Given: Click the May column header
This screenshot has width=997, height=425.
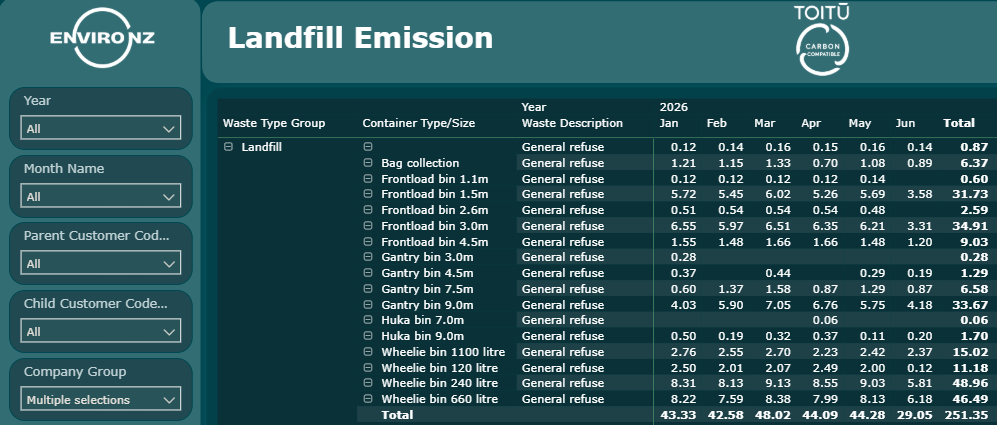Looking at the screenshot, I should click(x=860, y=123).
